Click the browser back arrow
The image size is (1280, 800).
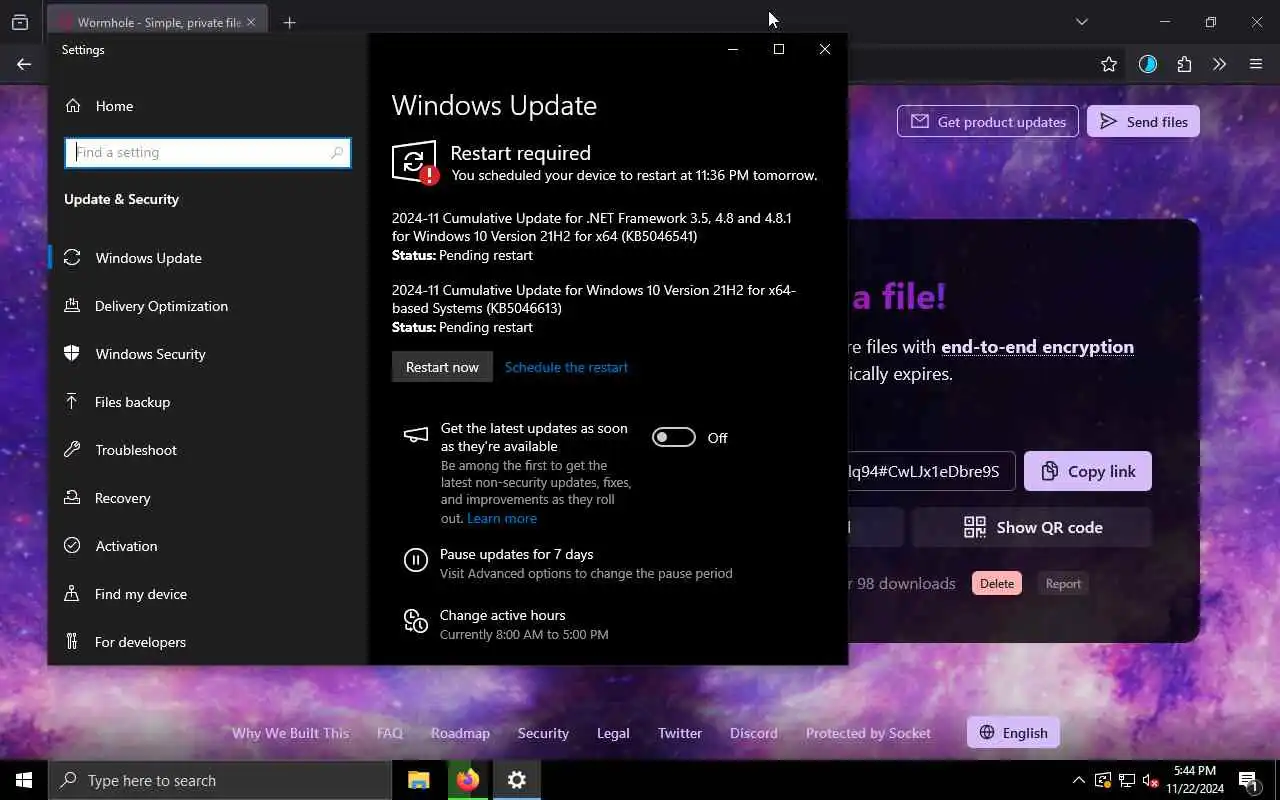coord(24,64)
